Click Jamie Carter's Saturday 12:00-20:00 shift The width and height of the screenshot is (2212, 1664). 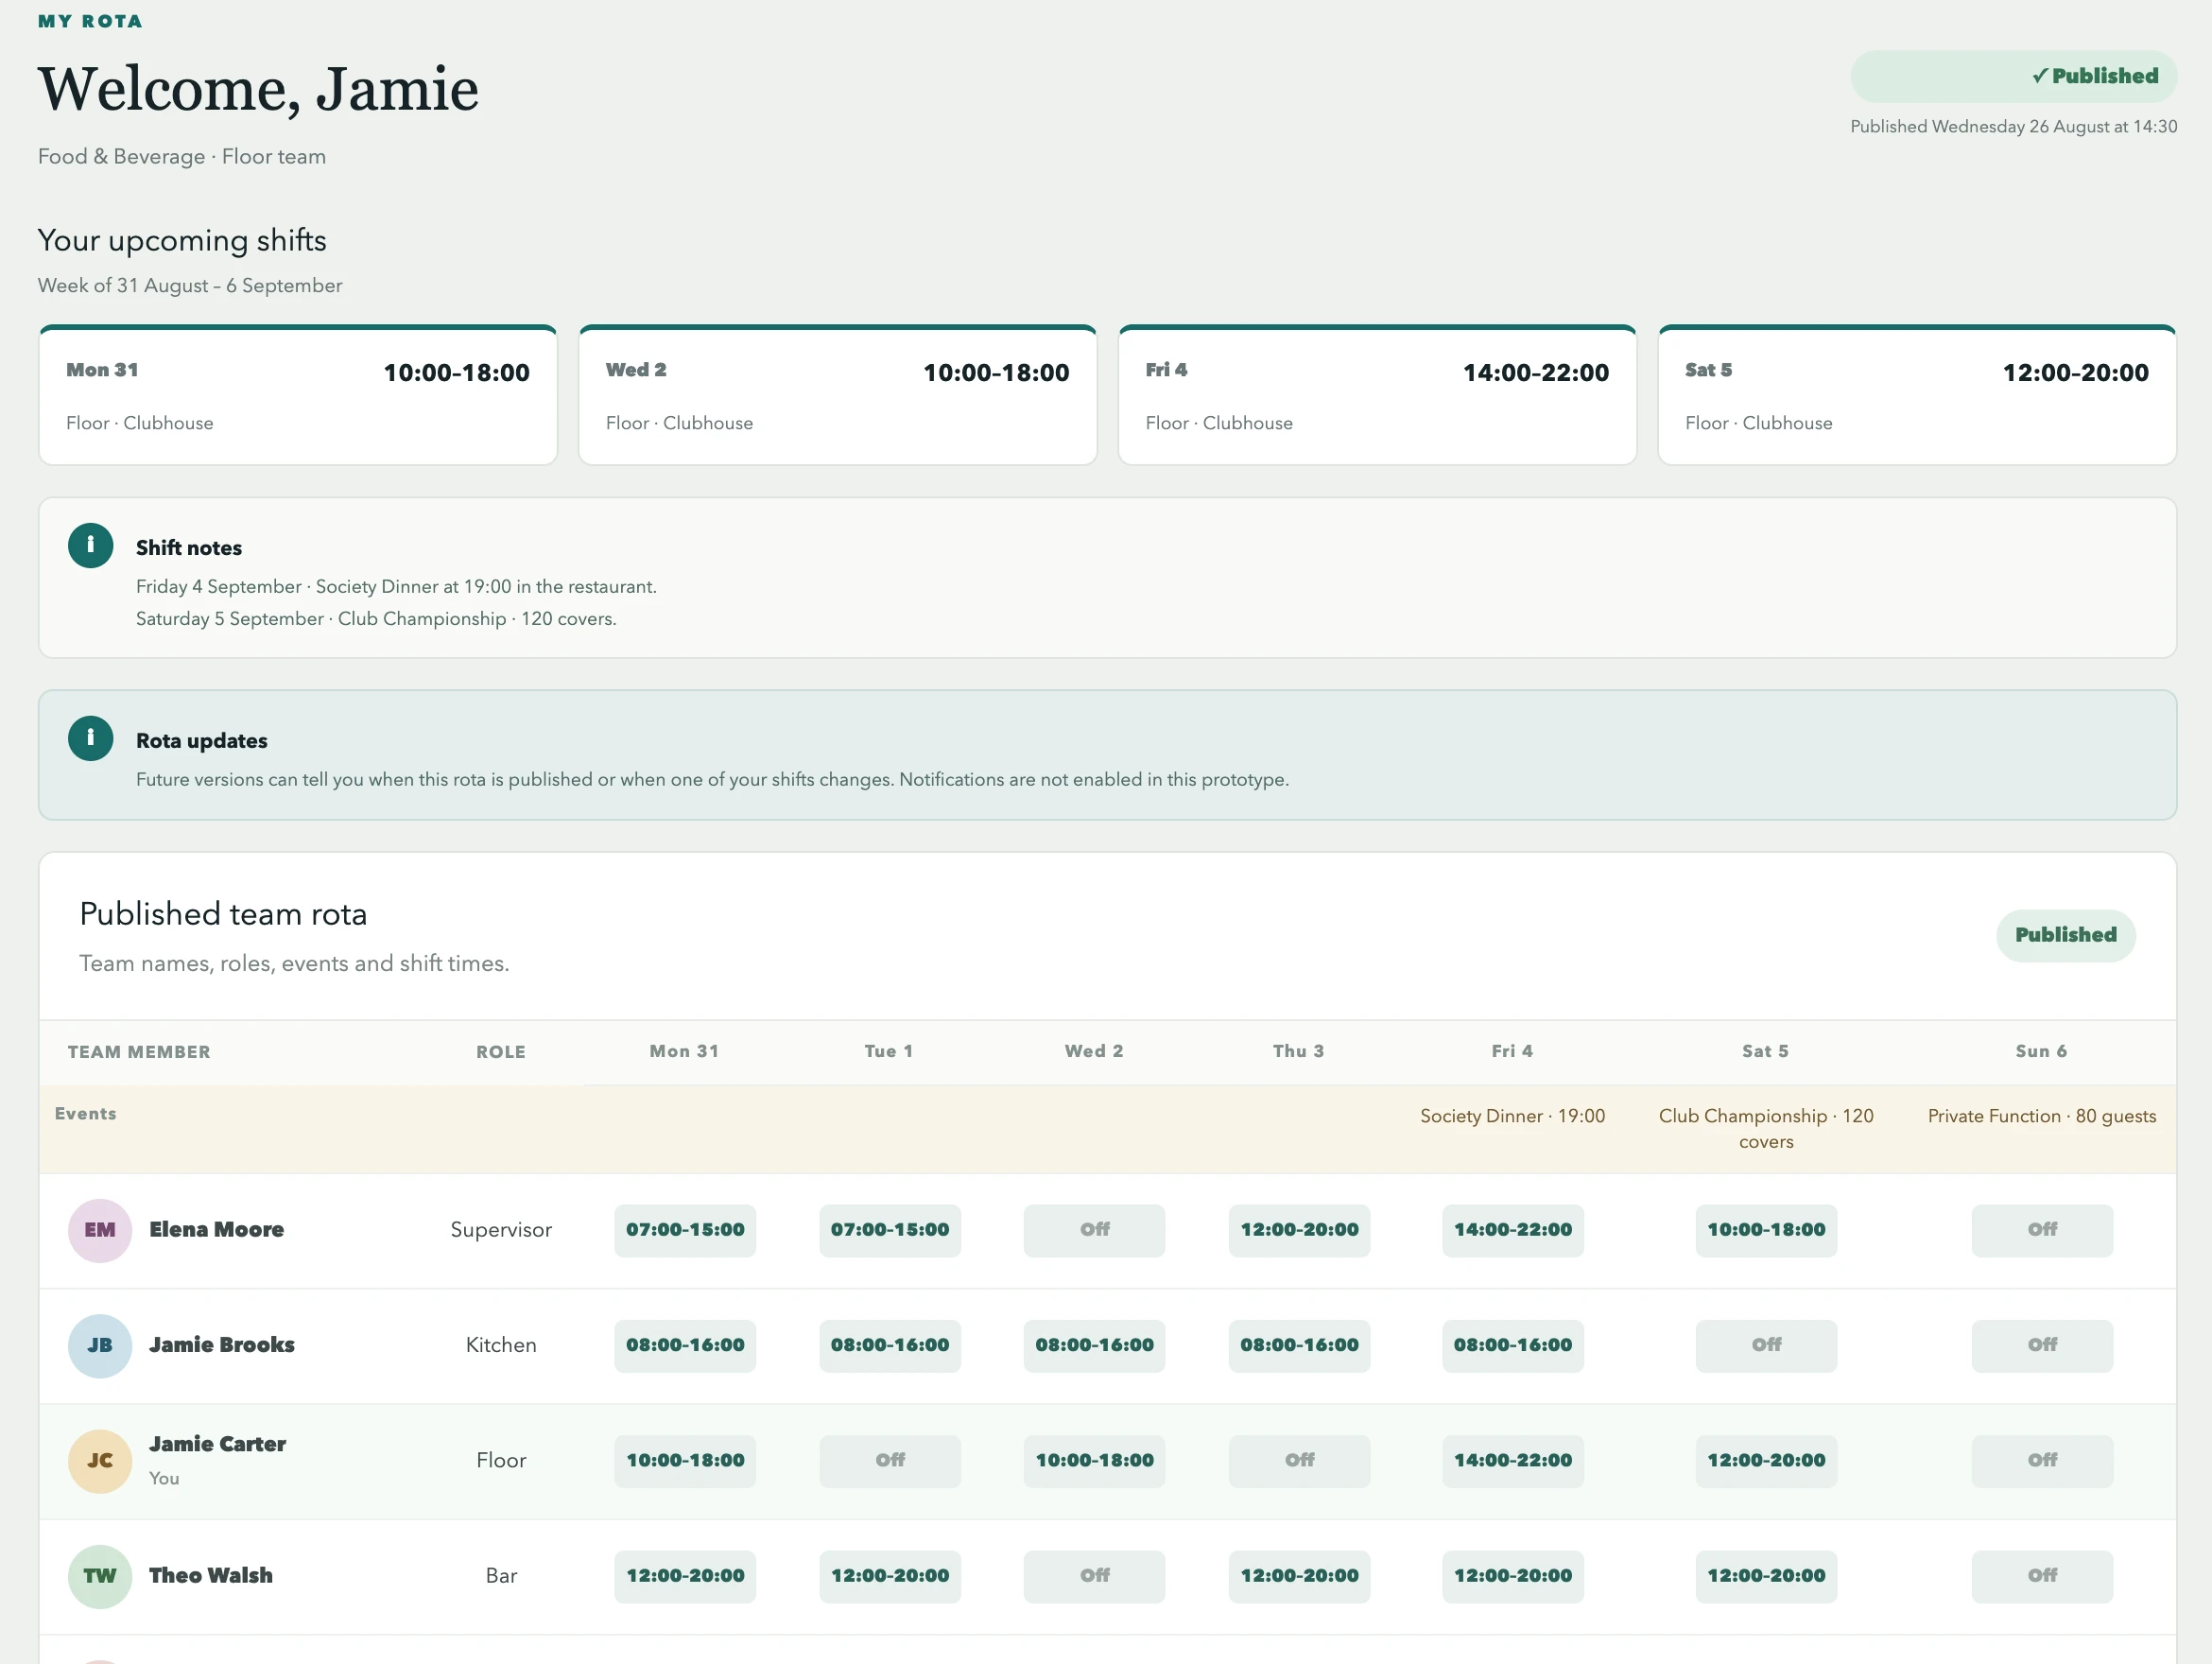pyautogui.click(x=1766, y=1461)
